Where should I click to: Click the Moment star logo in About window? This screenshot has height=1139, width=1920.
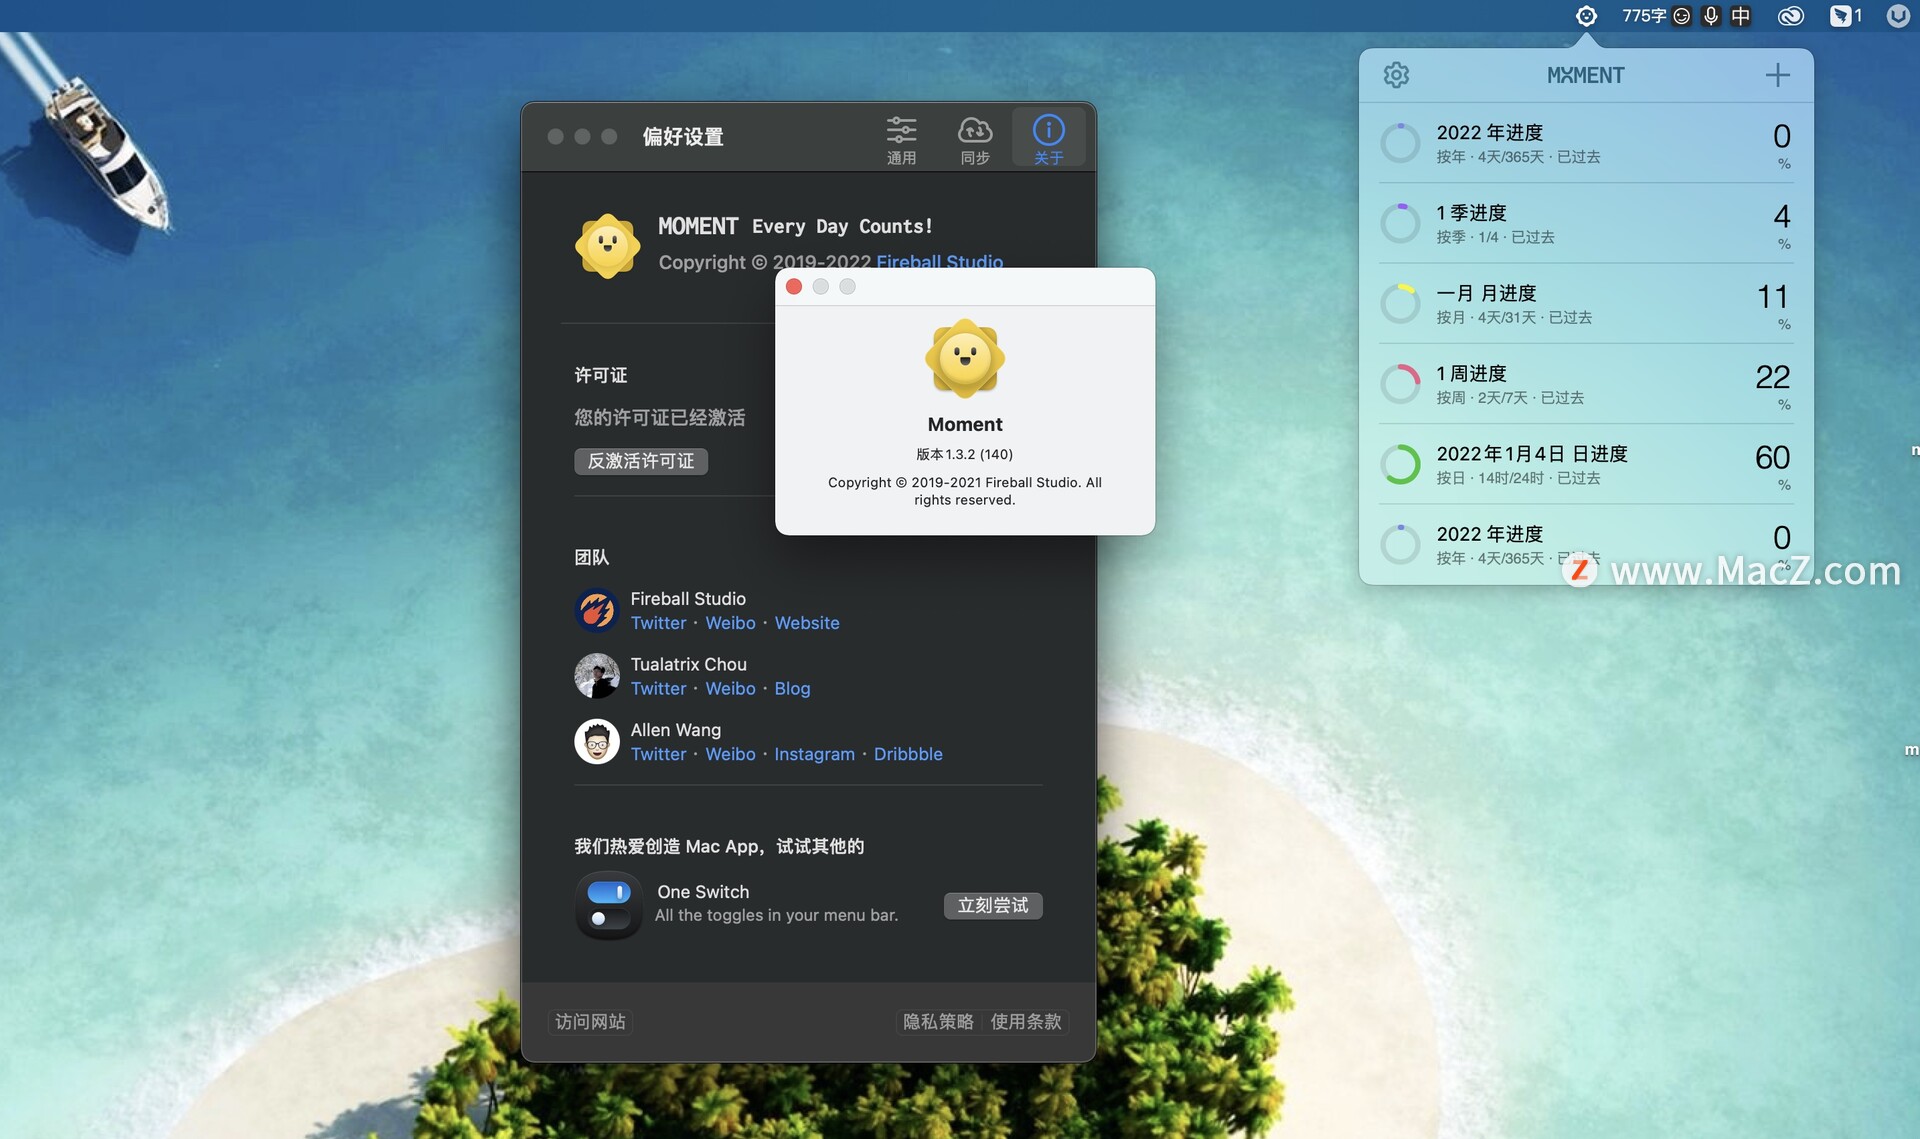pyautogui.click(x=963, y=359)
